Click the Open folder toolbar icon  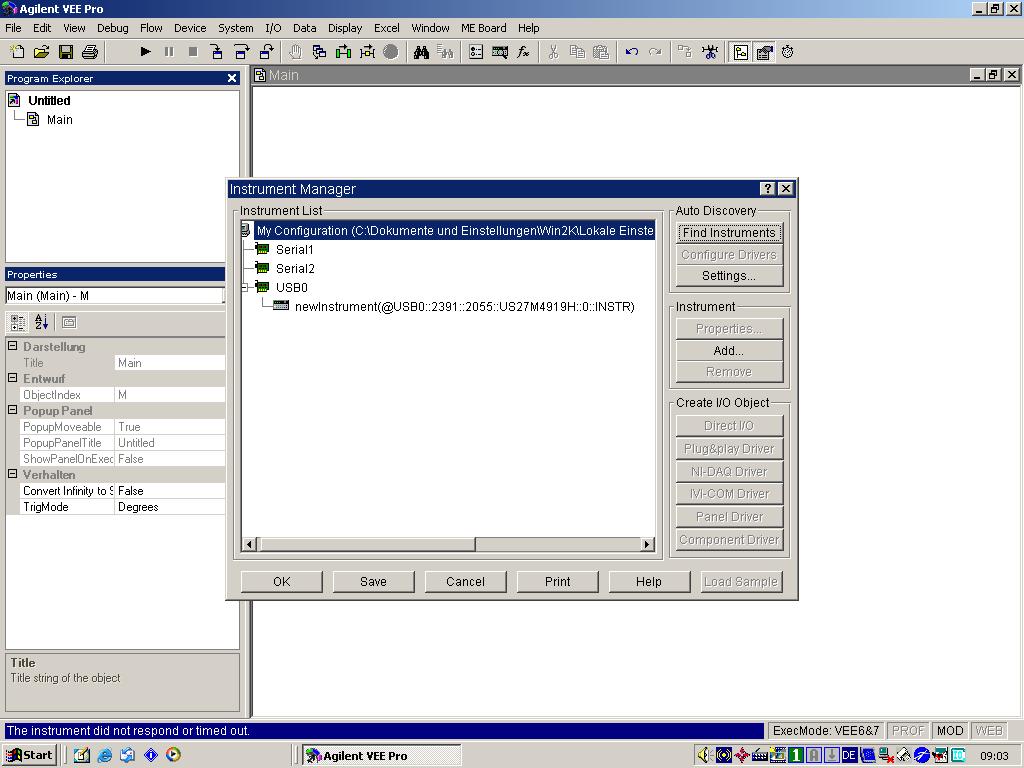41,52
